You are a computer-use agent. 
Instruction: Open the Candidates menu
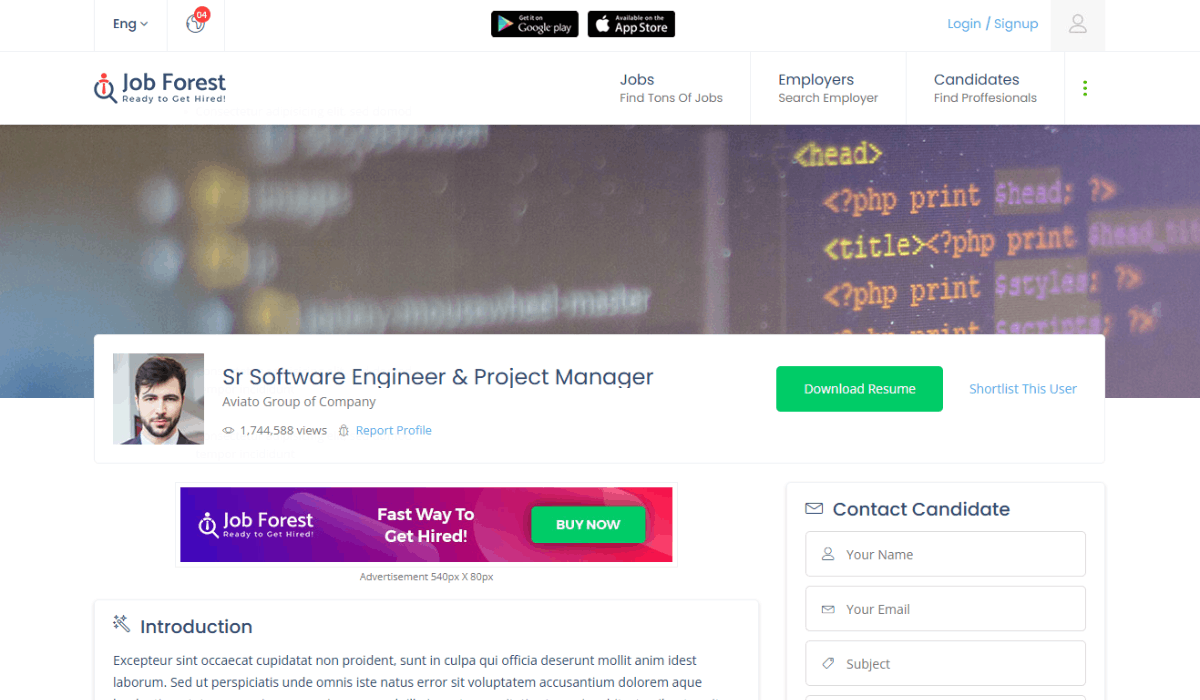click(985, 88)
